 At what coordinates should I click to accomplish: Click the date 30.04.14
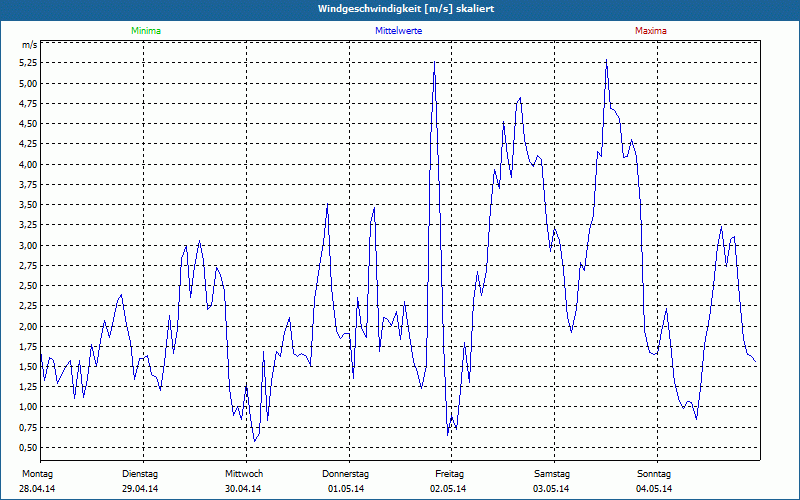tap(243, 489)
